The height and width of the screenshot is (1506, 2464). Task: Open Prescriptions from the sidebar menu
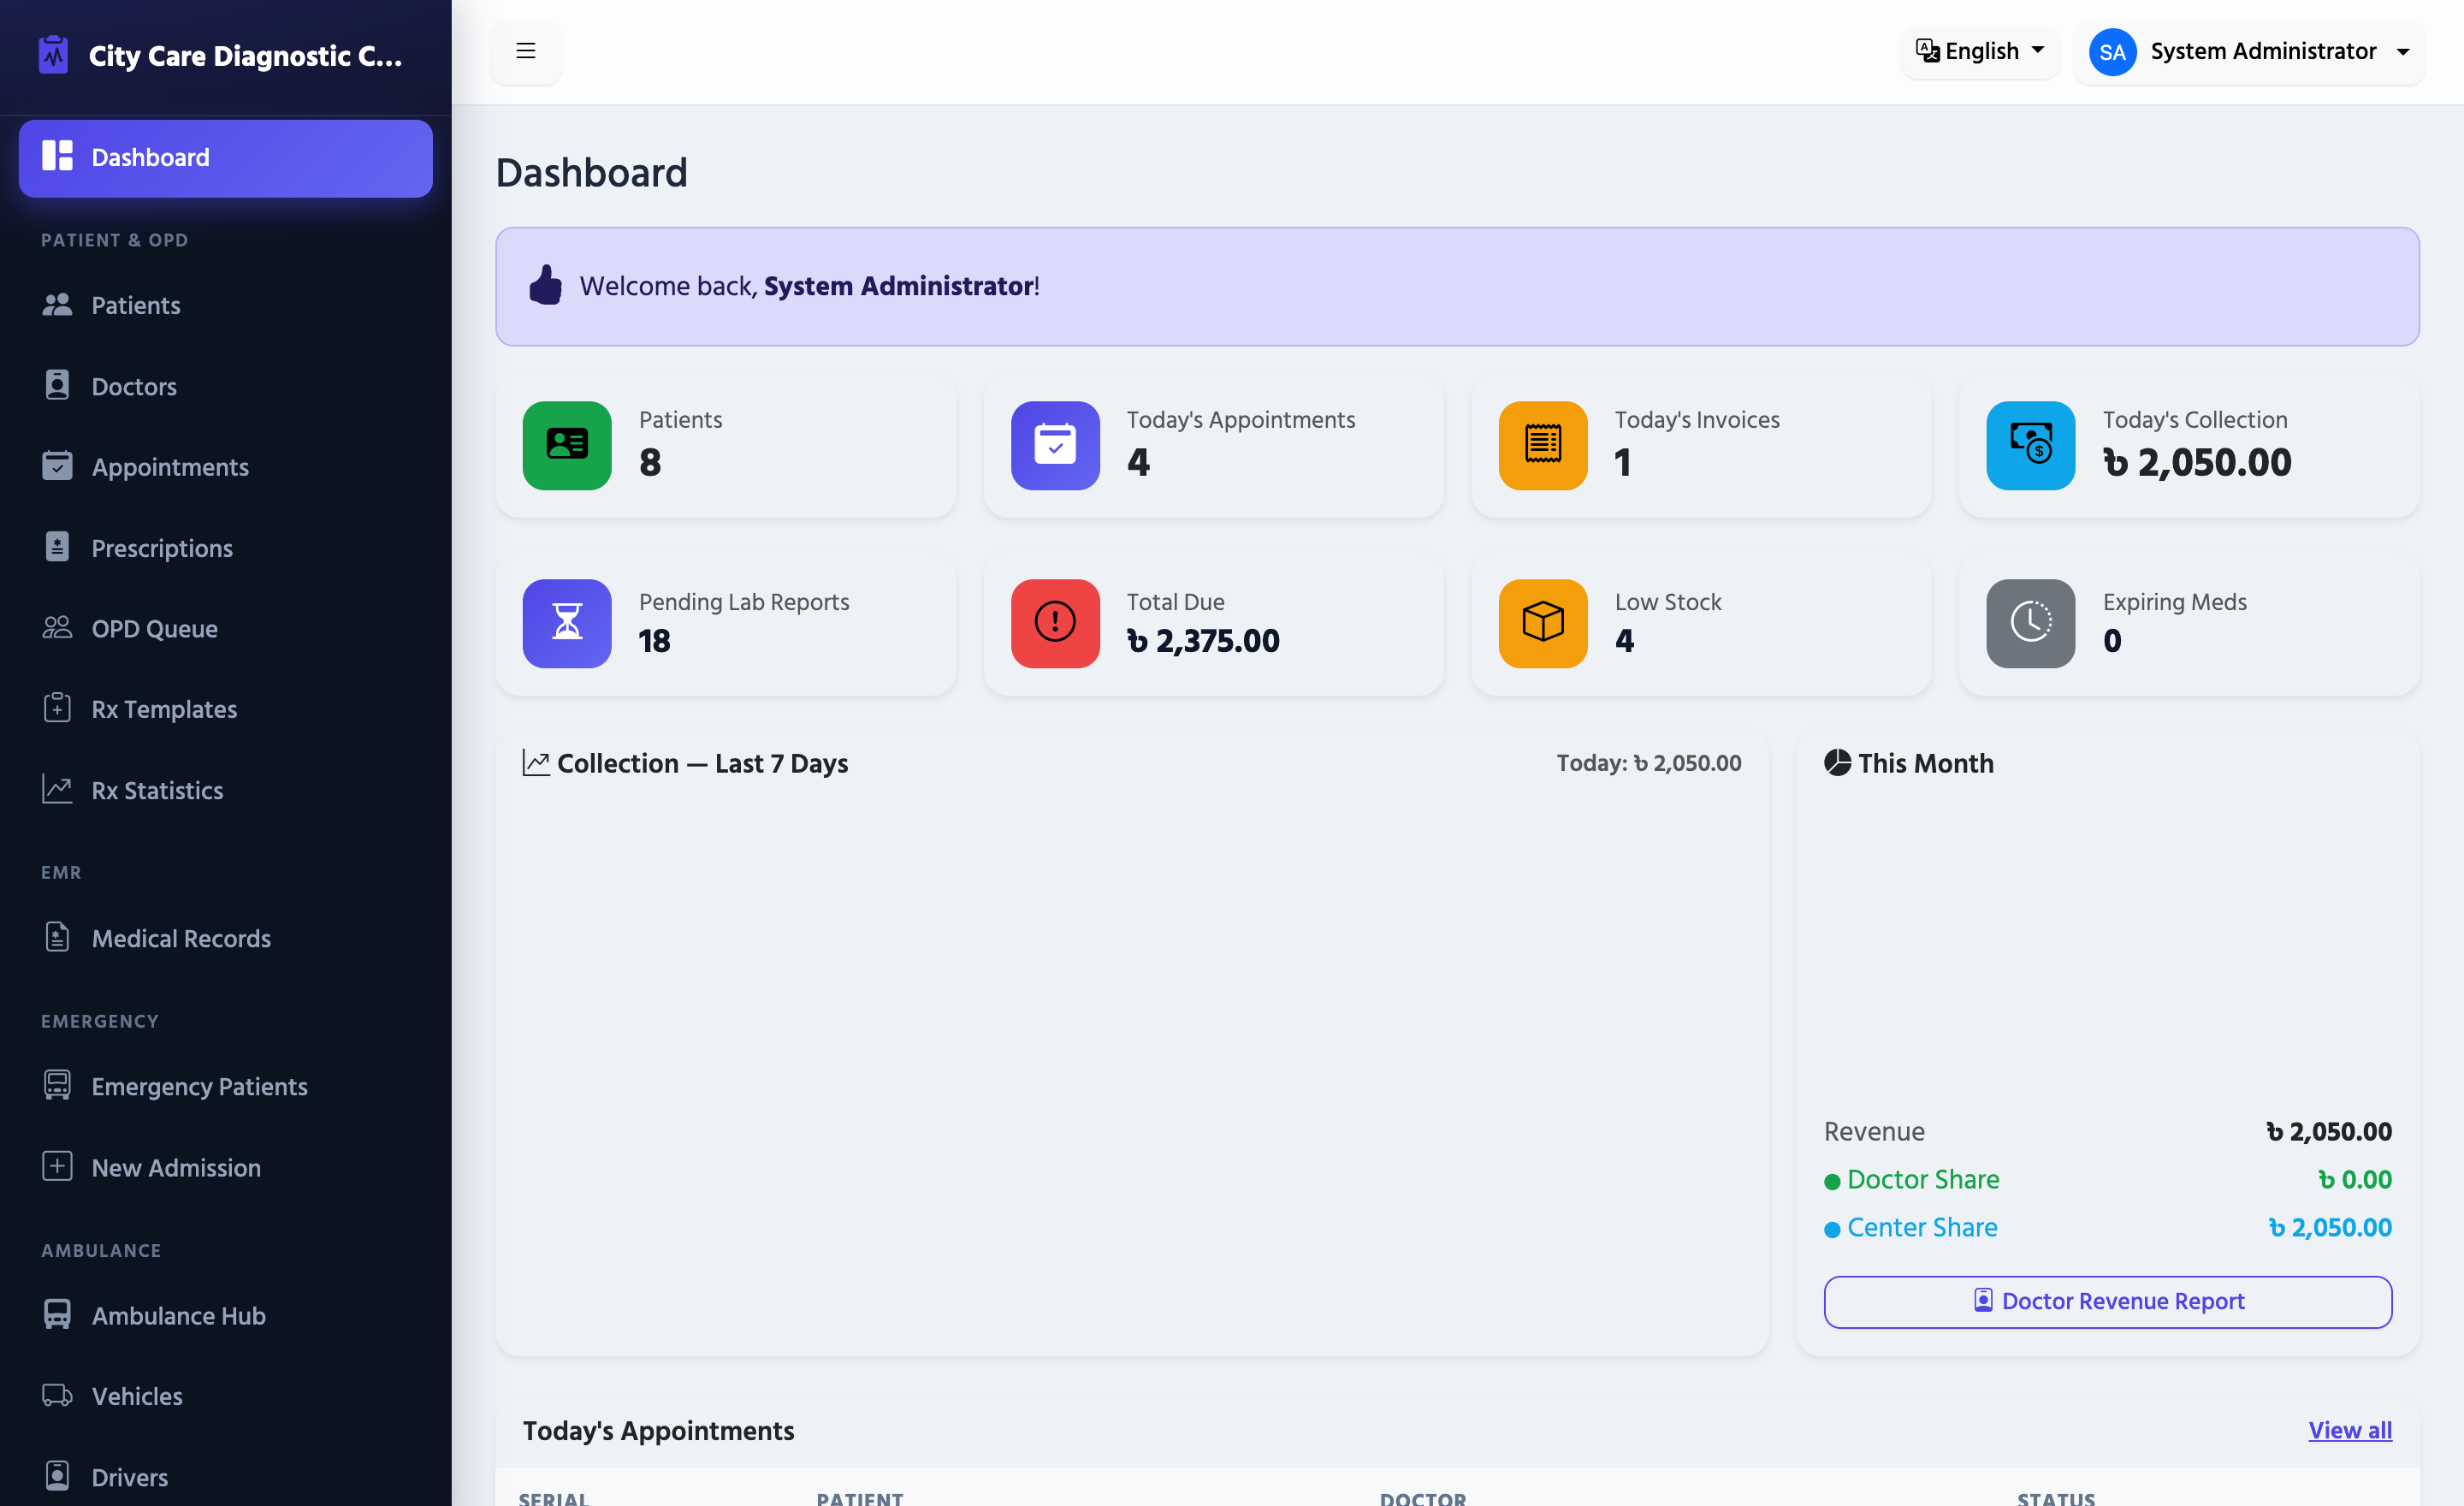point(226,547)
